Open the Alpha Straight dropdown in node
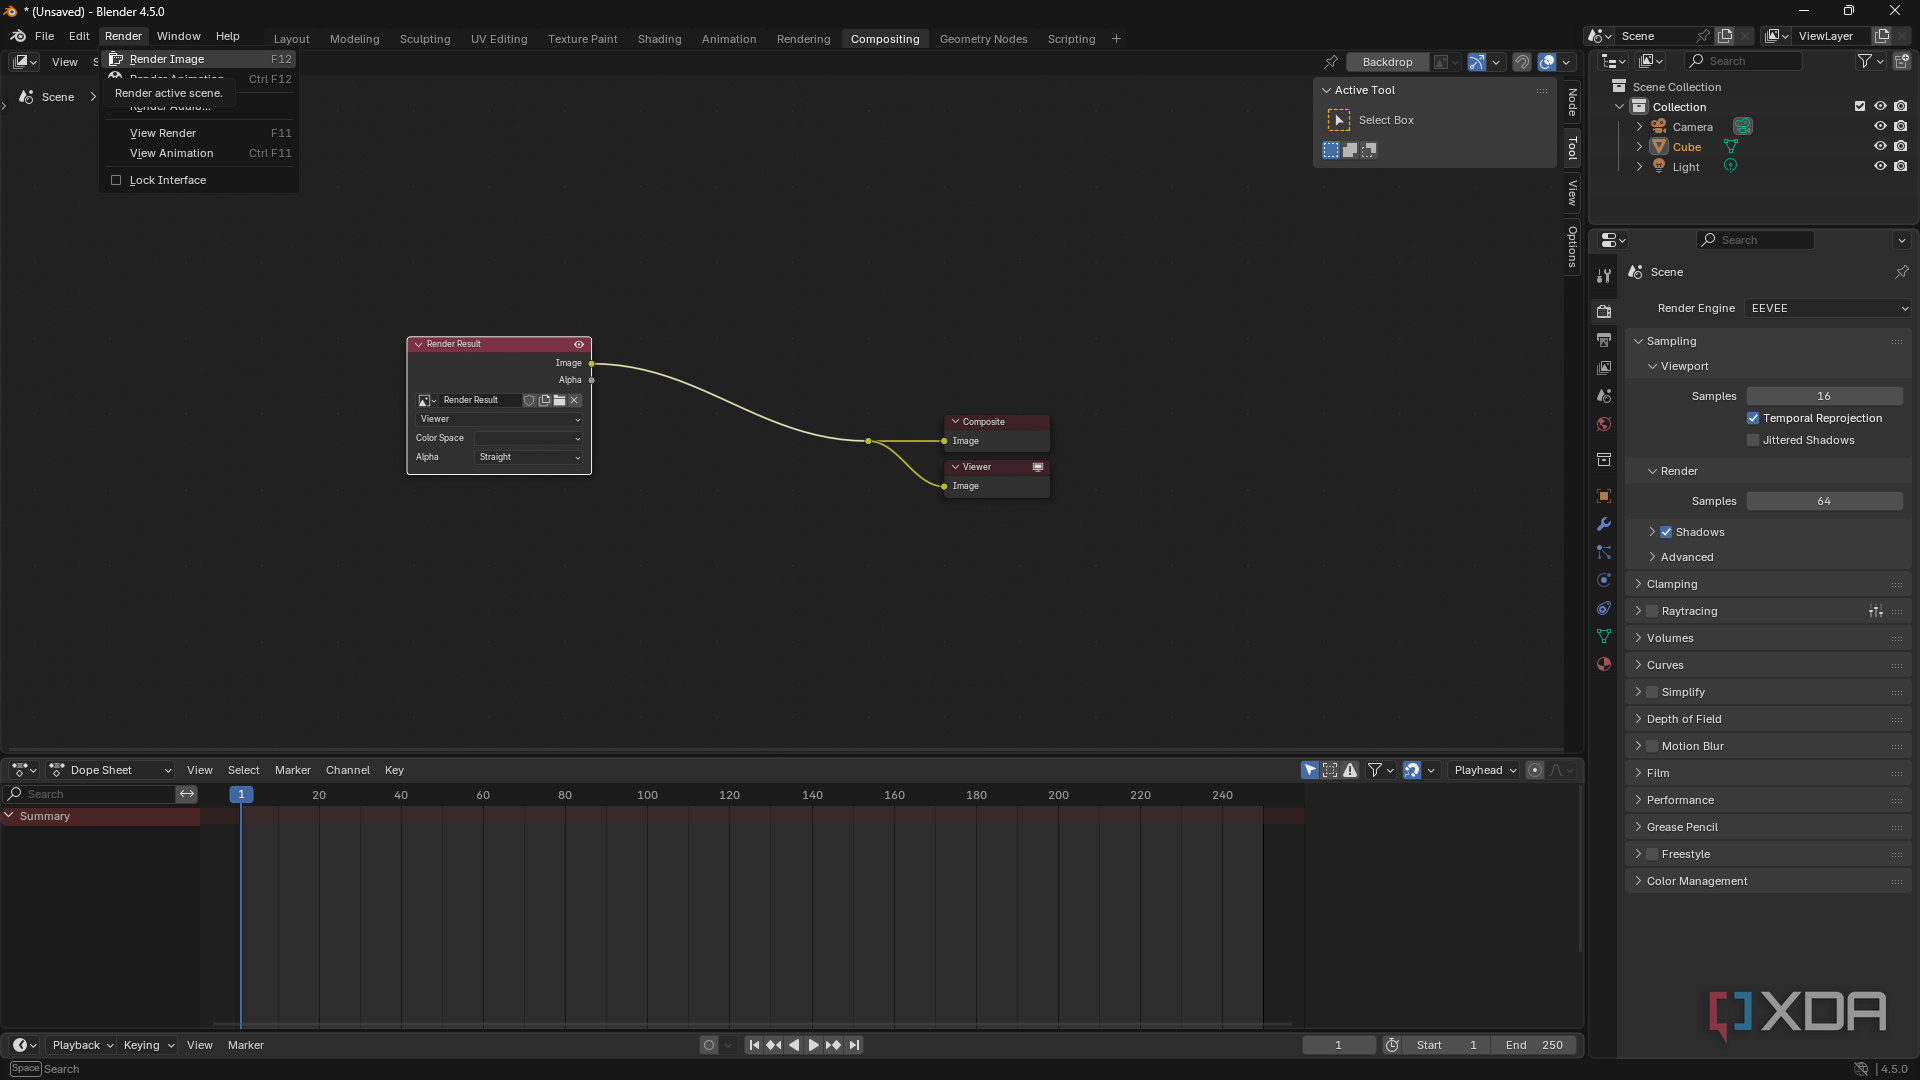This screenshot has height=1080, width=1920. tap(529, 457)
